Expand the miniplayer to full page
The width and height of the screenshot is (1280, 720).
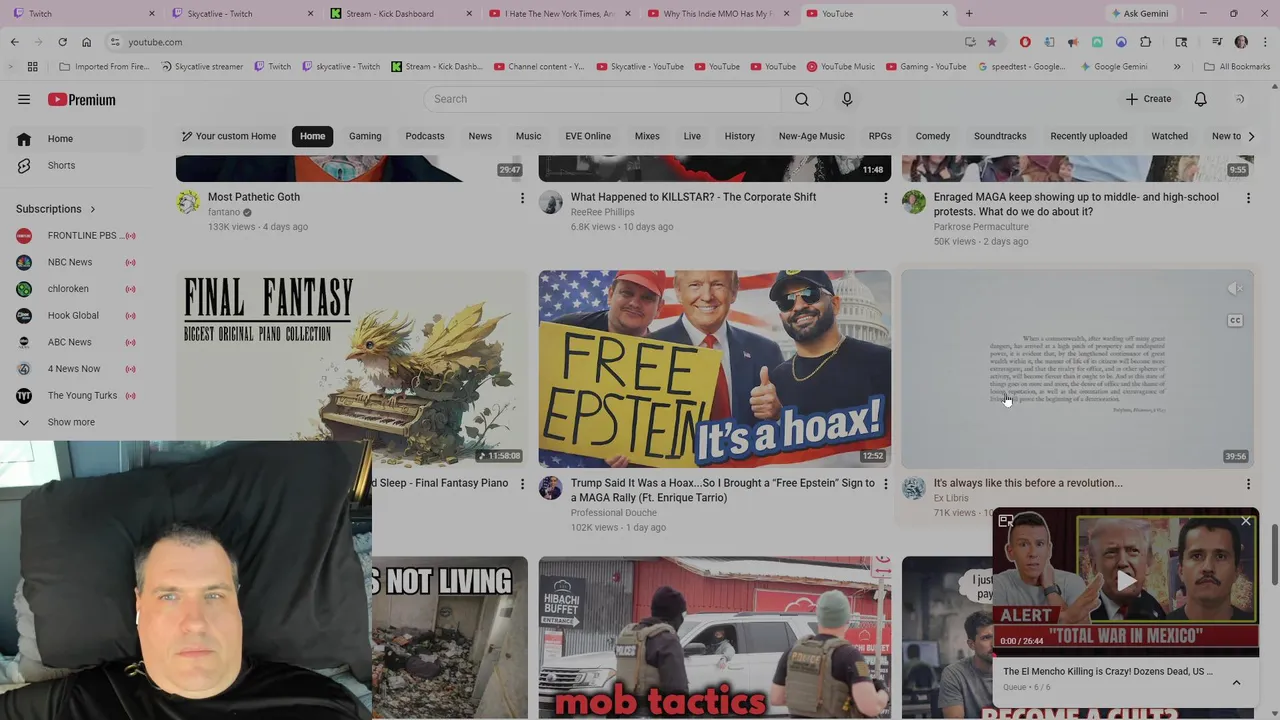pos(1006,521)
